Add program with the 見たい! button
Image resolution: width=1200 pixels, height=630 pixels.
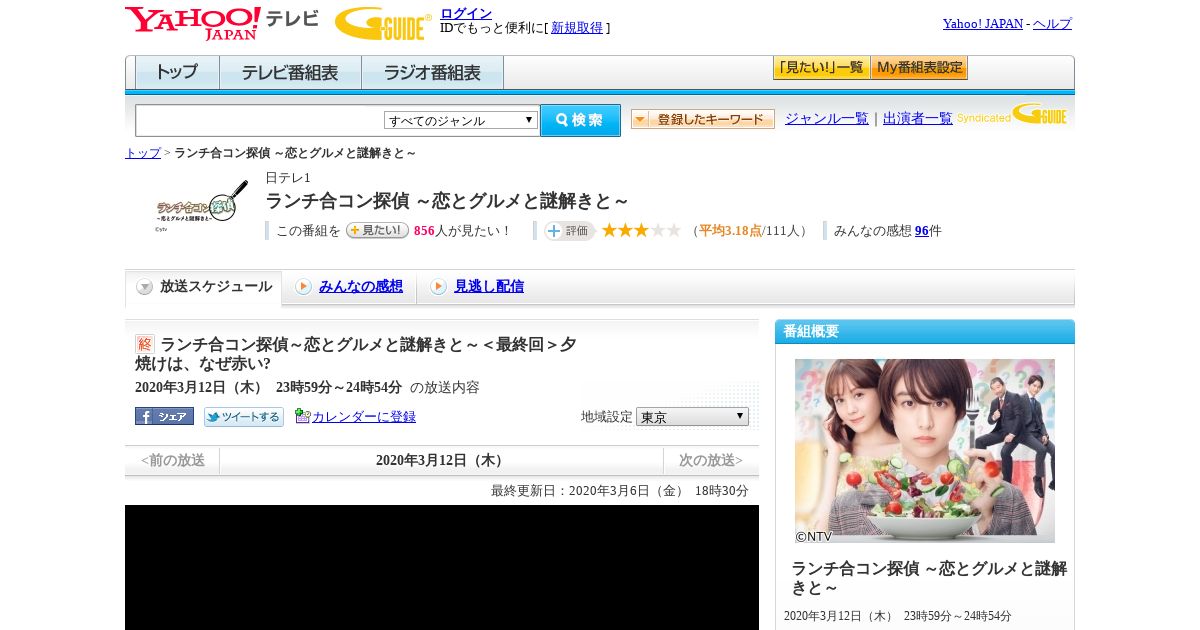click(x=377, y=230)
